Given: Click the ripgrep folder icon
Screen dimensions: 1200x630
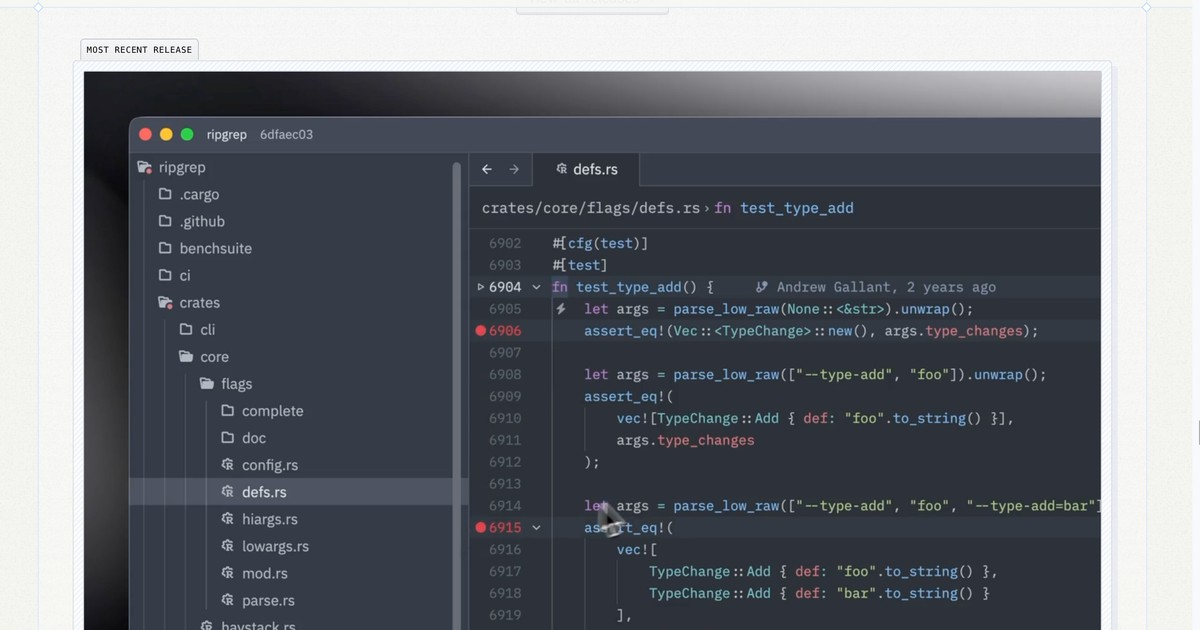Looking at the screenshot, I should point(145,167).
